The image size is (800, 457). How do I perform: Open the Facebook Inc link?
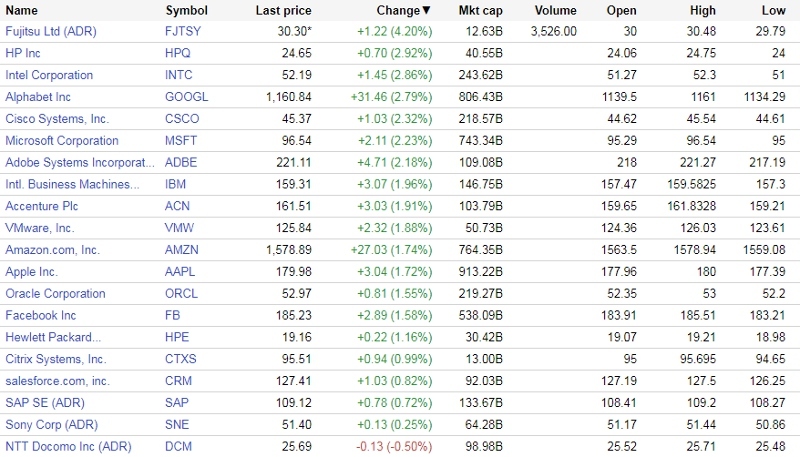pyautogui.click(x=41, y=316)
